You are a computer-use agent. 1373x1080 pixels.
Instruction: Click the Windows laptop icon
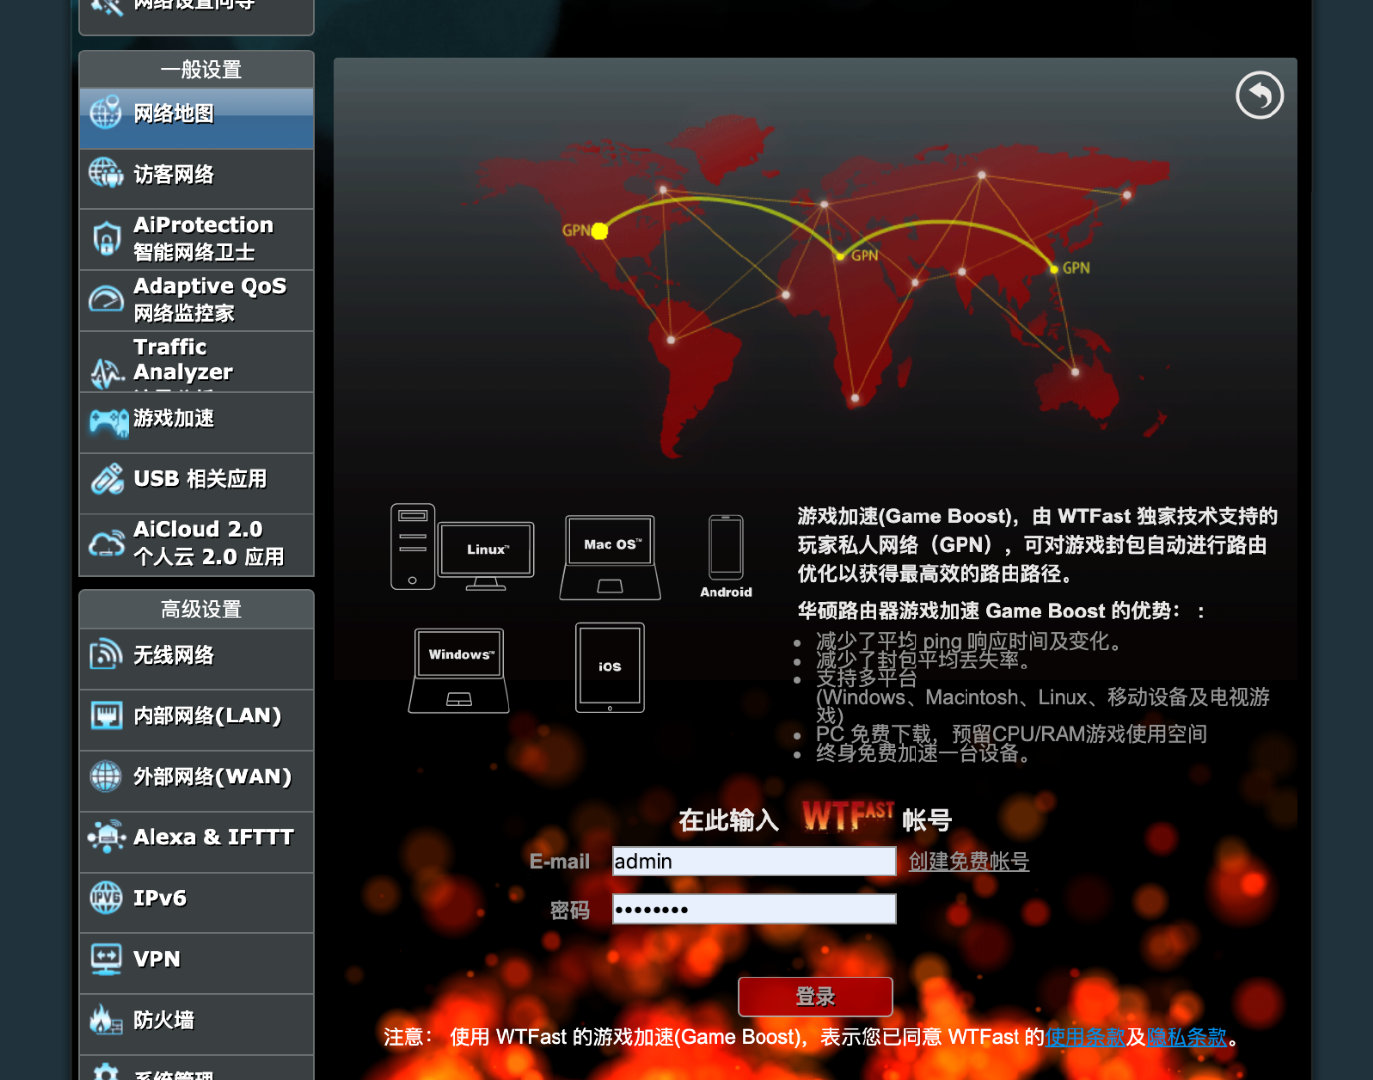(x=459, y=670)
